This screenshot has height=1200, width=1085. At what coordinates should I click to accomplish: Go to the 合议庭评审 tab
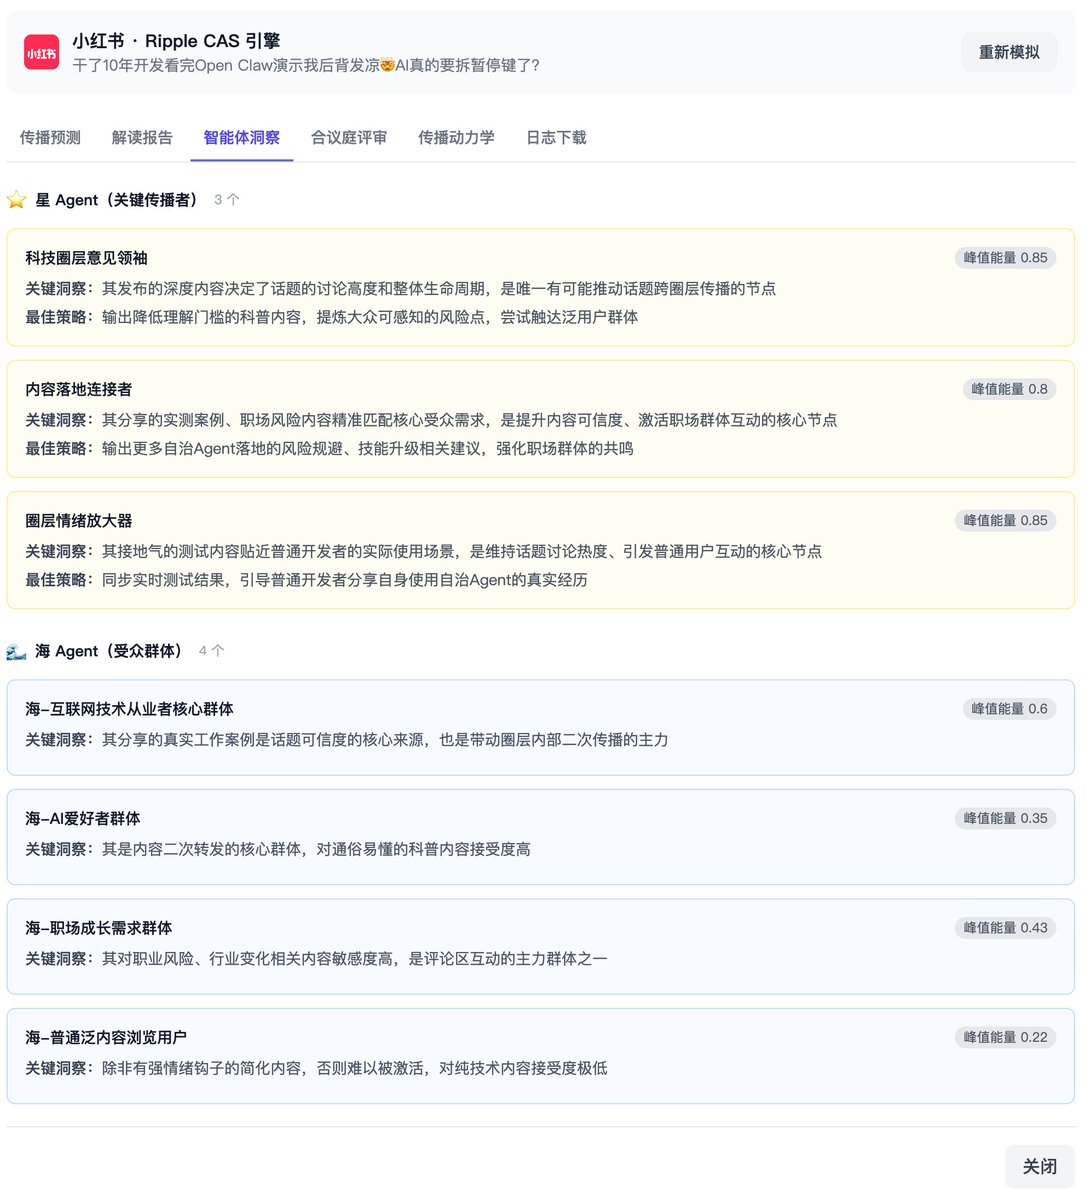coord(349,138)
